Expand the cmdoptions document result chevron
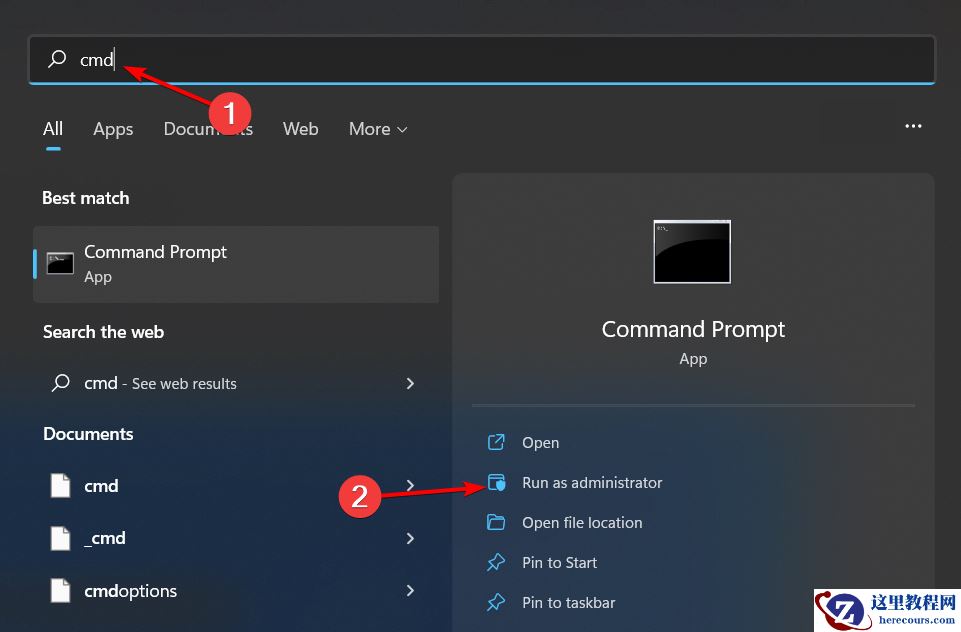961x632 pixels. [410, 590]
